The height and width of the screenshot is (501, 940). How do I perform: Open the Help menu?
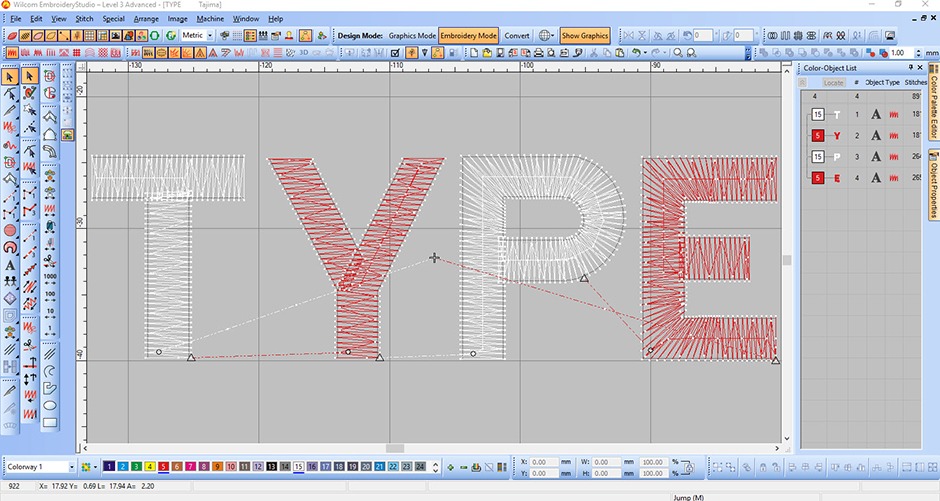275,19
